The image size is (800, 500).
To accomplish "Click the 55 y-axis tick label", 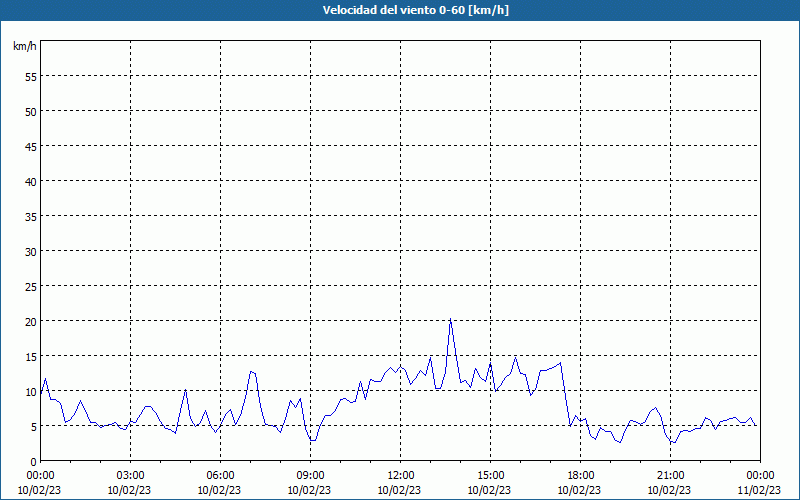I will [x=31, y=77].
